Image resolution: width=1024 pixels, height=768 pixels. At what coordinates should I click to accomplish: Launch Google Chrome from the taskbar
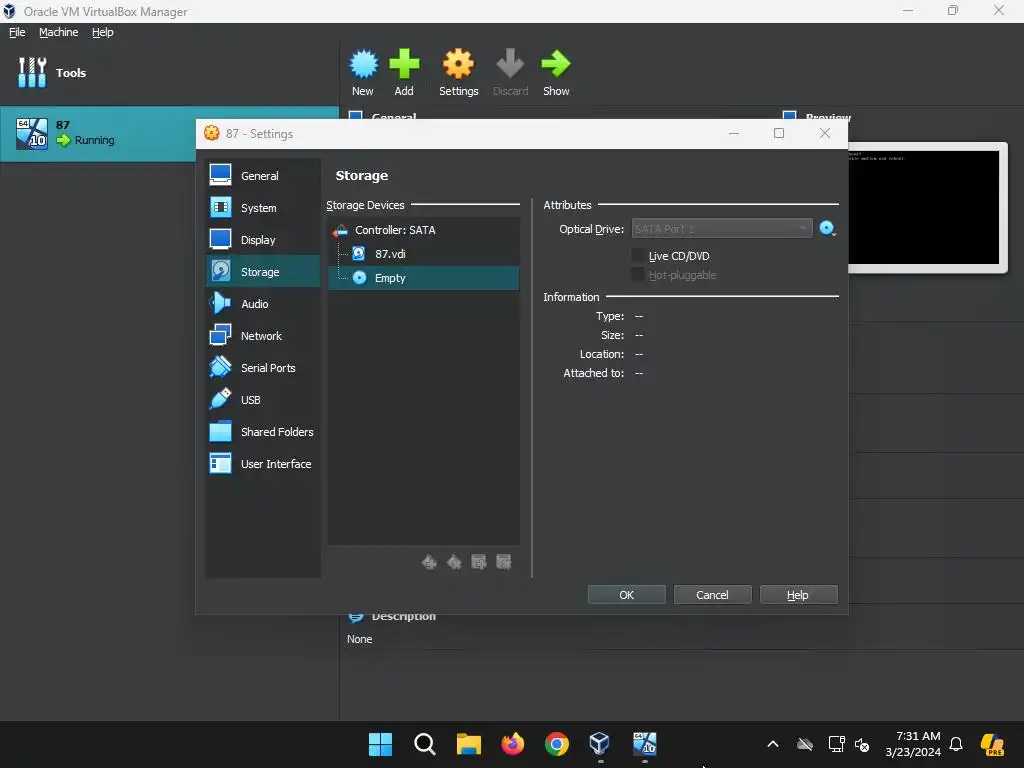(x=556, y=744)
